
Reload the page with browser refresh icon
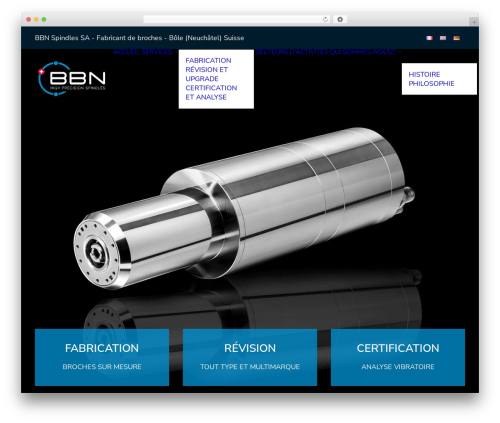pos(325,19)
